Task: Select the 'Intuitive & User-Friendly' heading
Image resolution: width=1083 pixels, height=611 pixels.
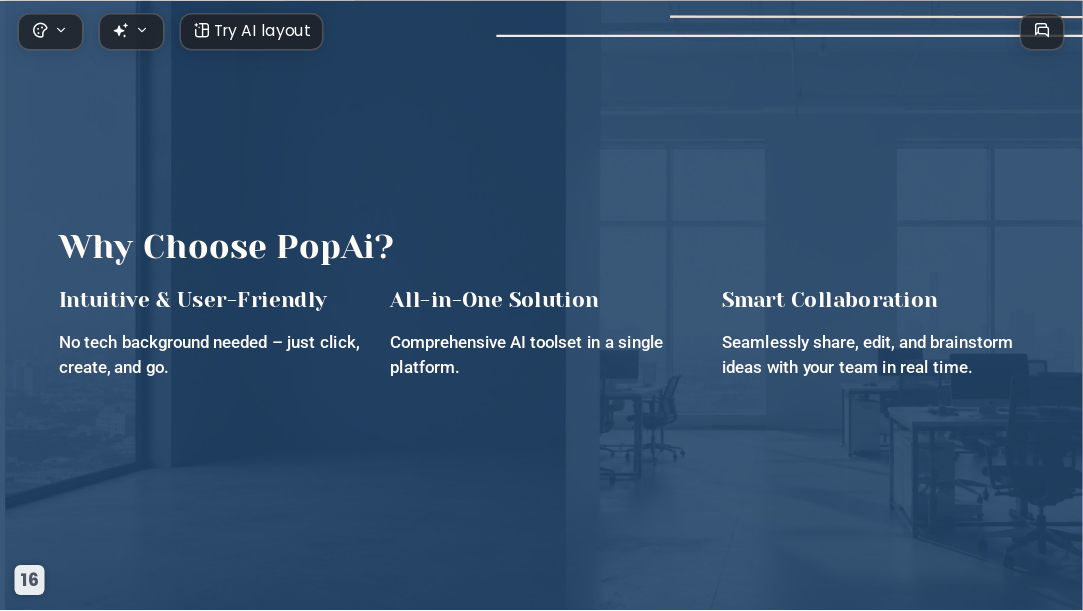Action: pyautogui.click(x=193, y=300)
